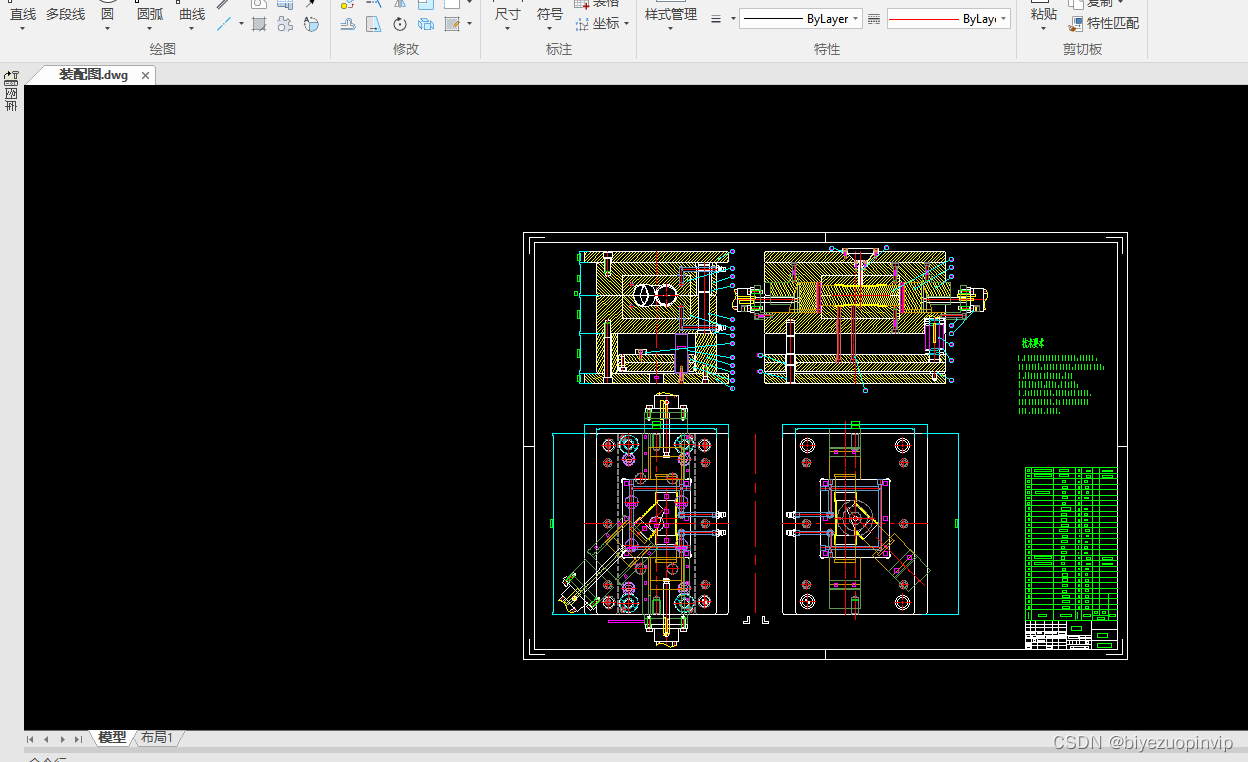Switch to the 布局1 layout tab
1248x762 pixels.
point(156,738)
